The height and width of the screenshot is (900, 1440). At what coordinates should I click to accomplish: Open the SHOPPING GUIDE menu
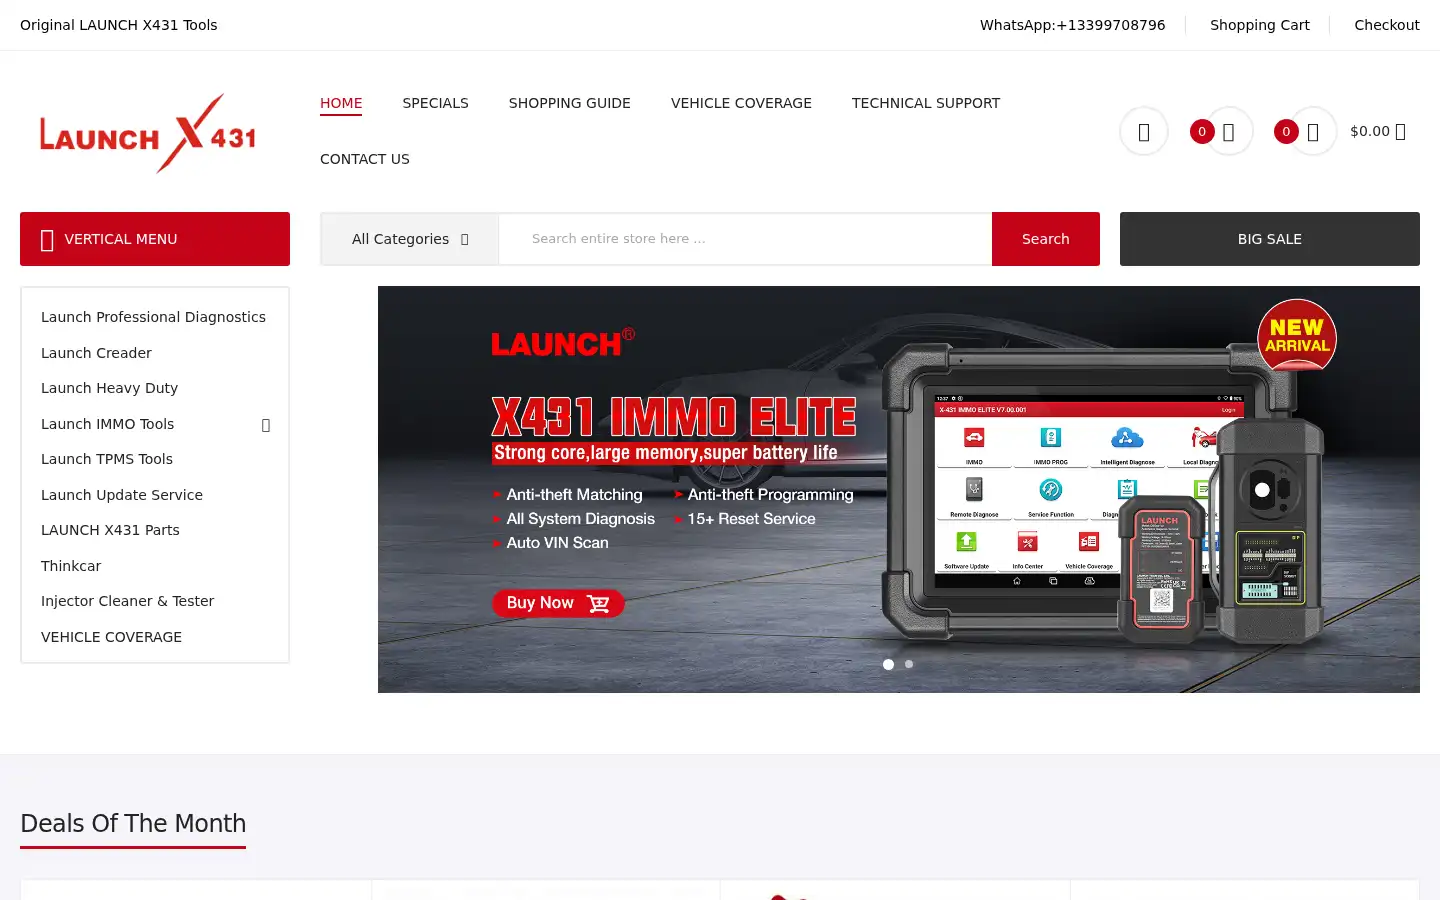tap(569, 103)
